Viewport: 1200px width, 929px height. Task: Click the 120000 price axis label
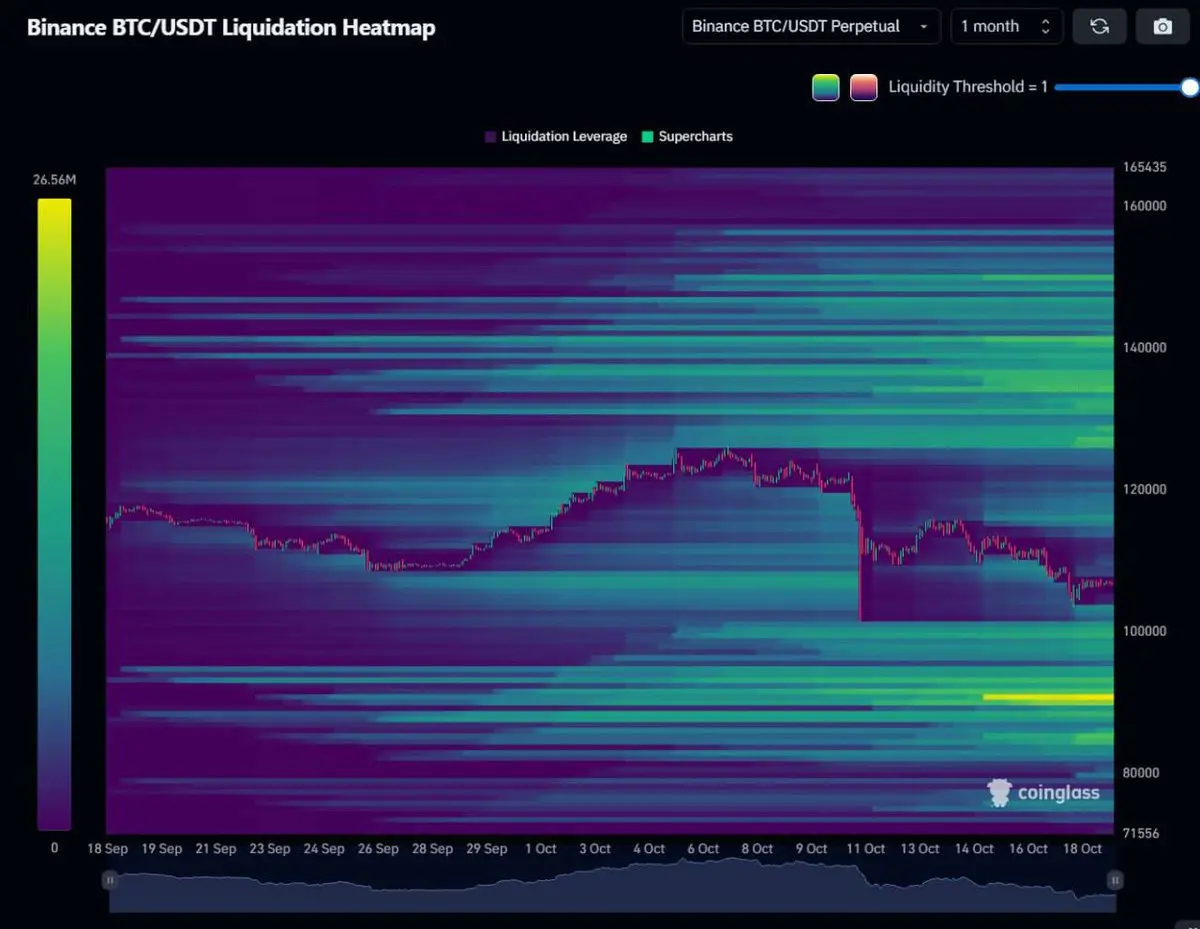click(1144, 489)
